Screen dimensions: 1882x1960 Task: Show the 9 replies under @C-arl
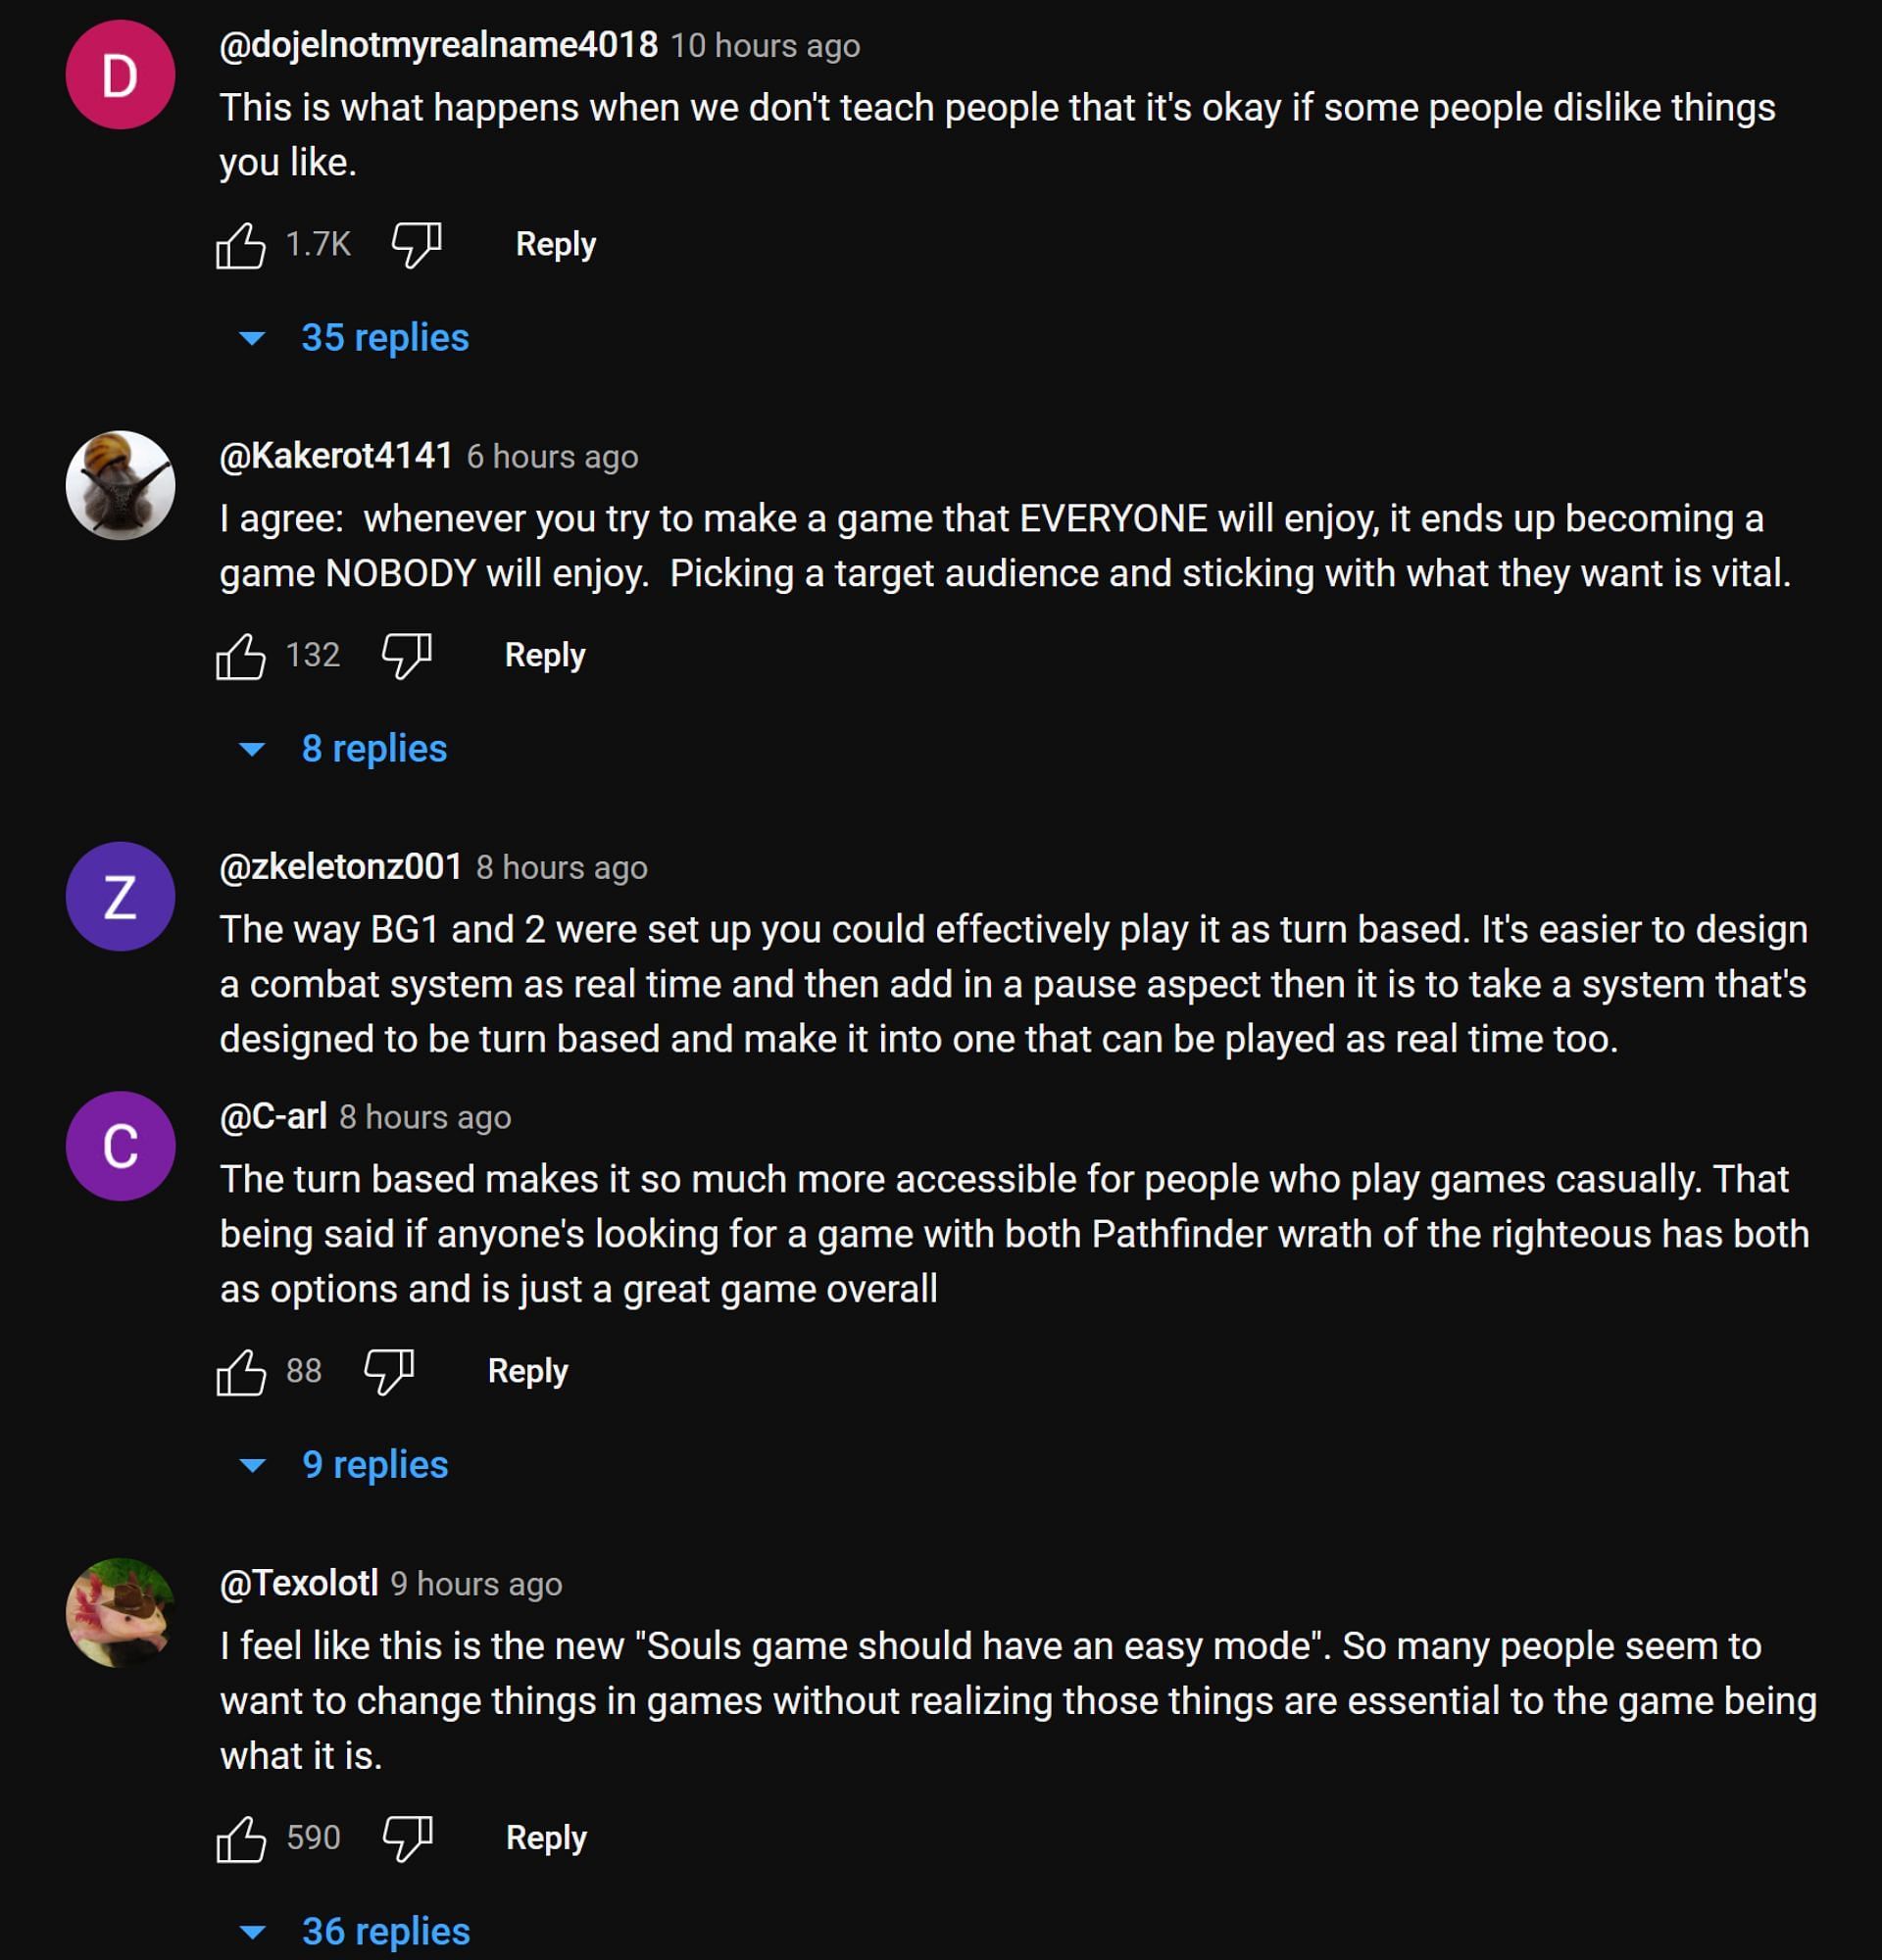374,1465
